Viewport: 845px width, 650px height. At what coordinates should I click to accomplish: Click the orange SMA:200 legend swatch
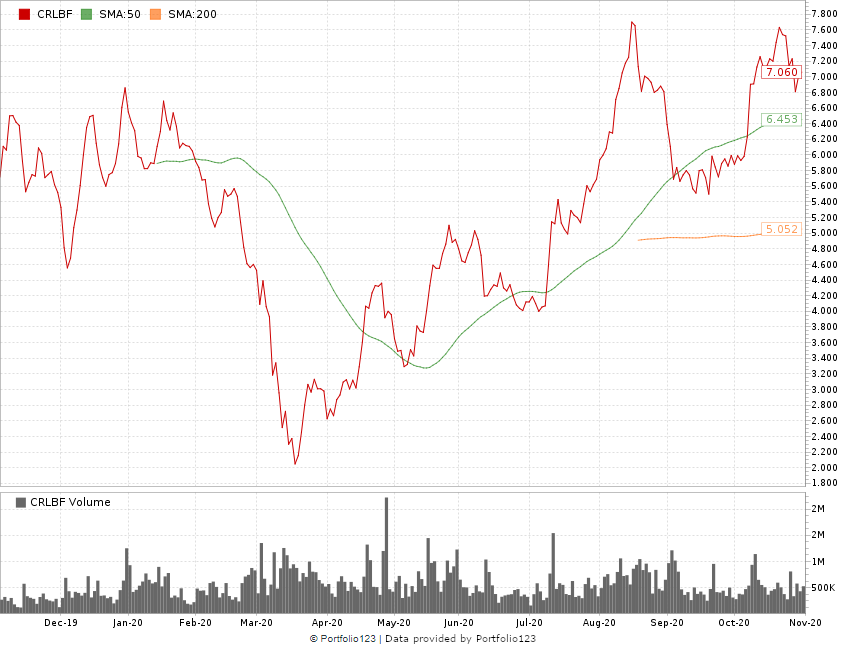tap(155, 14)
